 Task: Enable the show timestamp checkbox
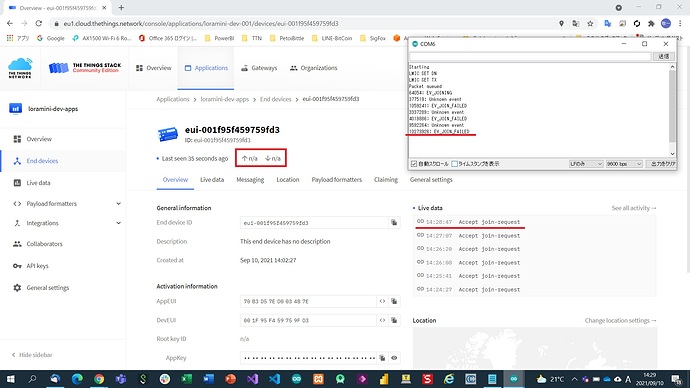point(455,164)
